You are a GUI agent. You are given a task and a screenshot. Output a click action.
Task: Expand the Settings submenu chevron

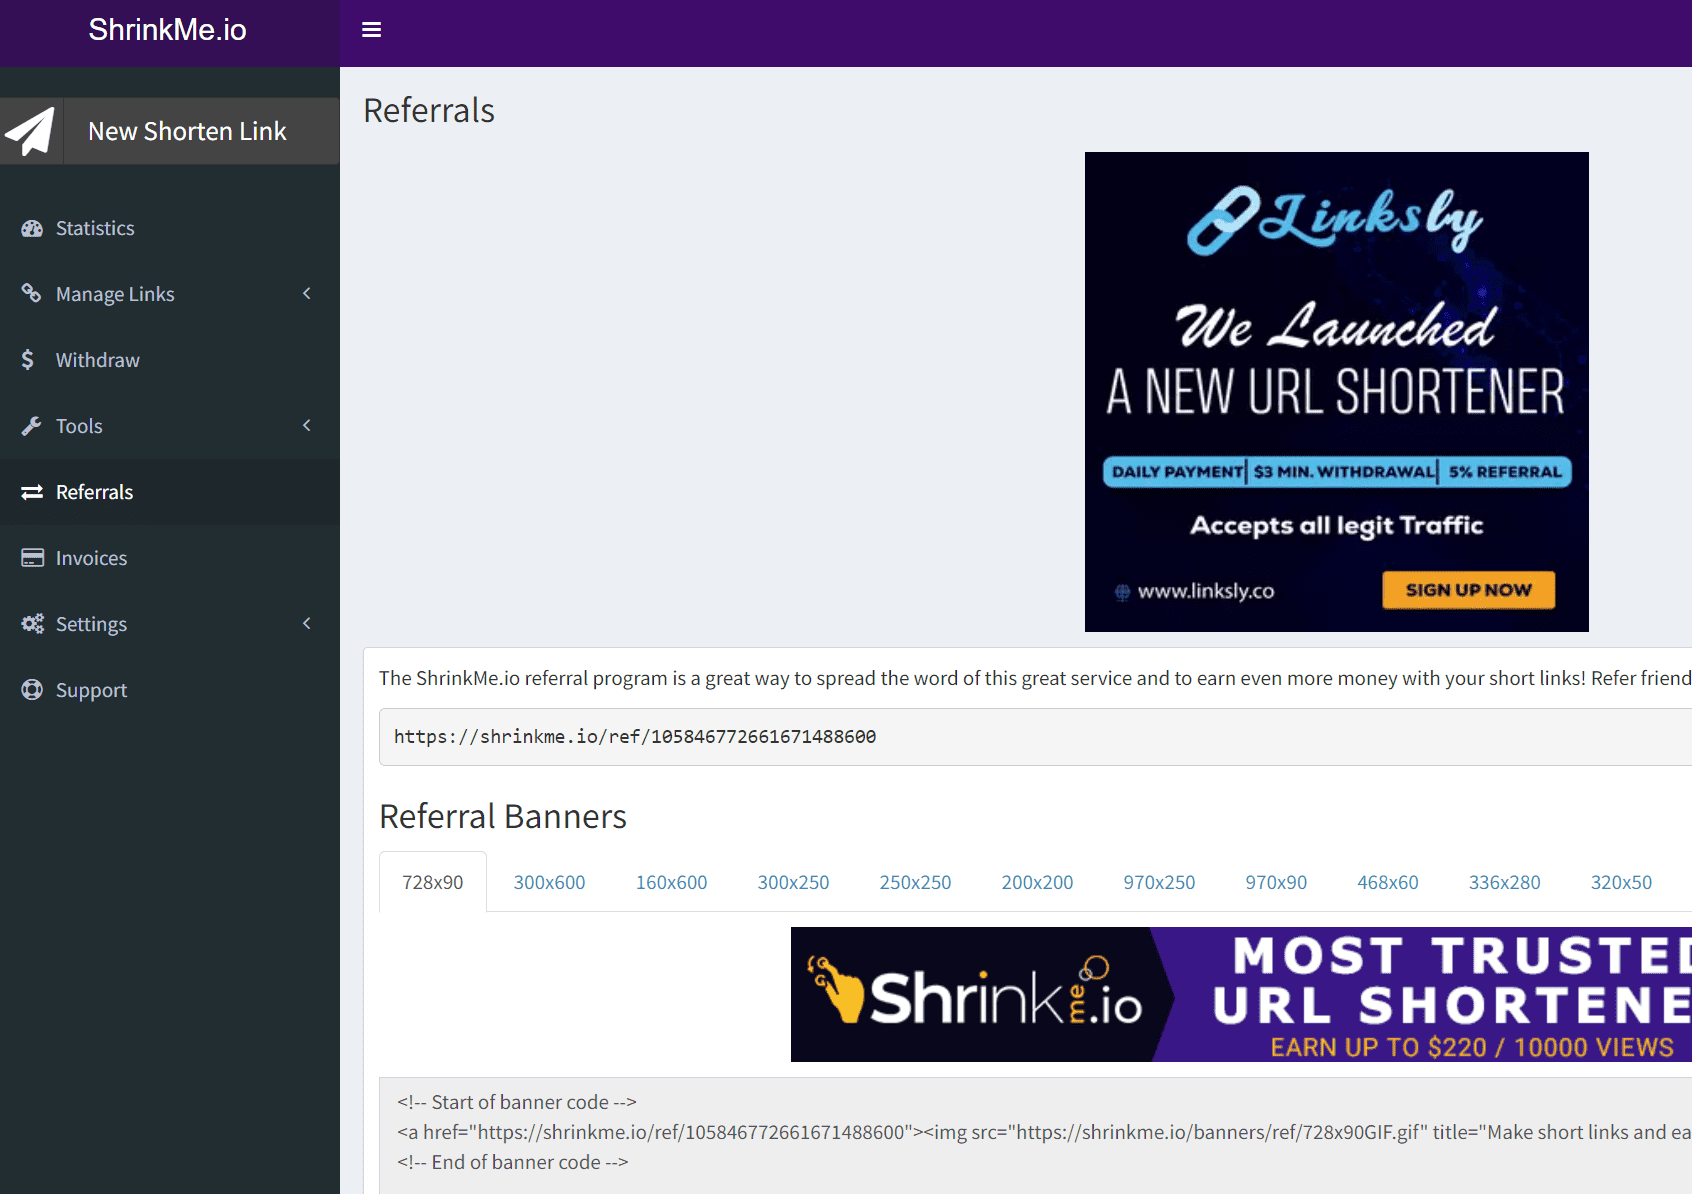tap(307, 623)
